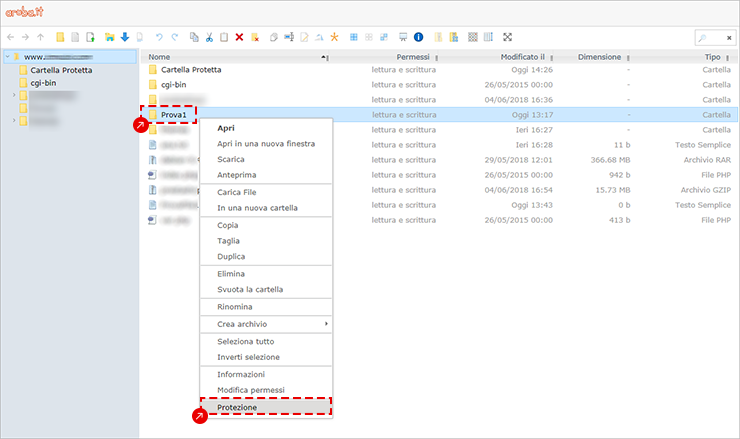Open preview with the easel icon
This screenshot has width=740, height=439.
(403, 37)
